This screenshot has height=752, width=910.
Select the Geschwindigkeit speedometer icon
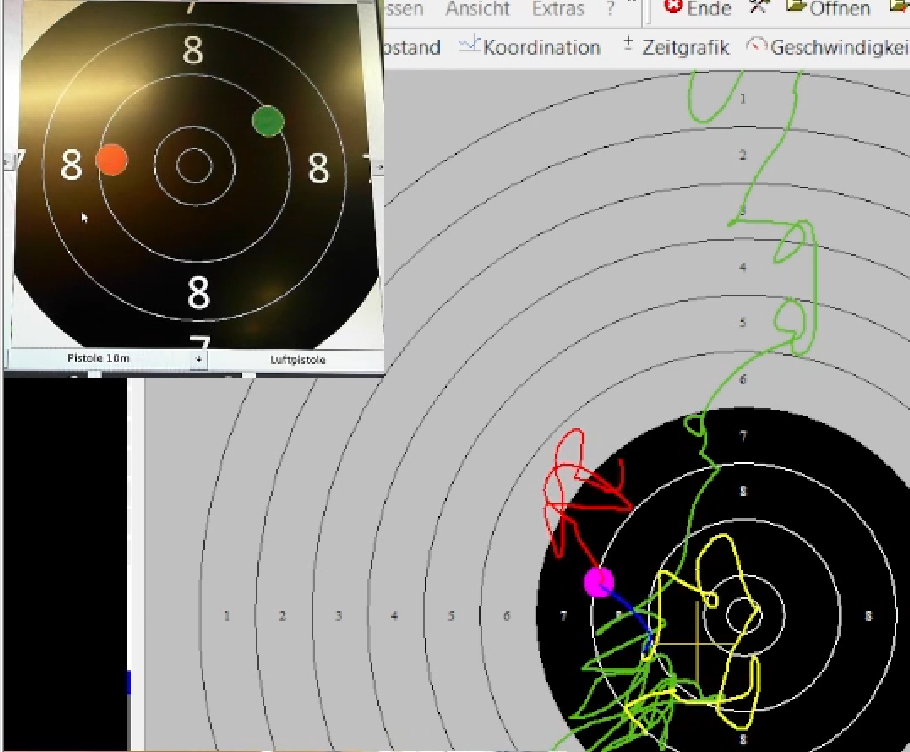(x=757, y=47)
